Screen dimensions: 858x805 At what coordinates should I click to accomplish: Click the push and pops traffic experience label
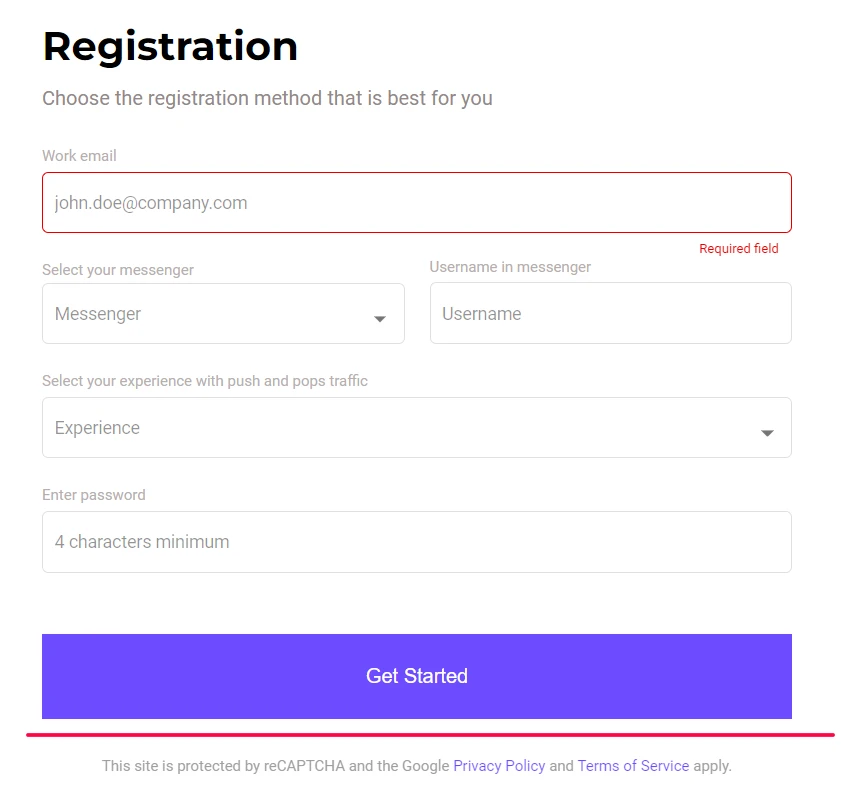point(205,381)
